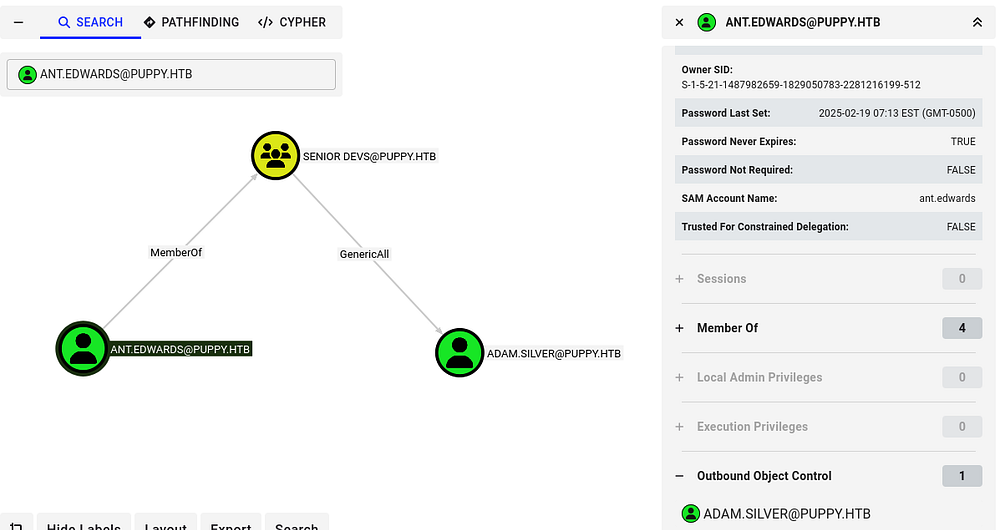Click the user icon in the details panel header
The height and width of the screenshot is (530, 1000).
707,22
